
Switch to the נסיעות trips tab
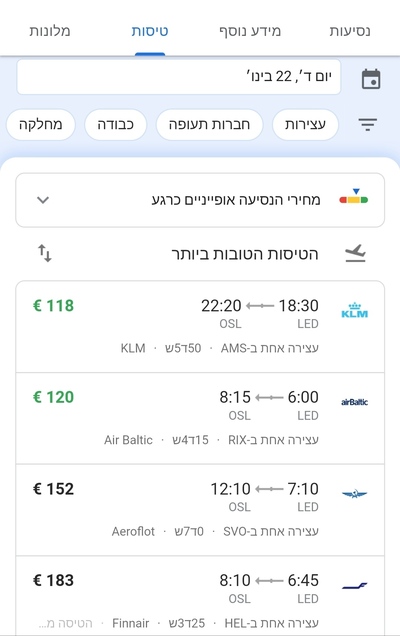[350, 31]
